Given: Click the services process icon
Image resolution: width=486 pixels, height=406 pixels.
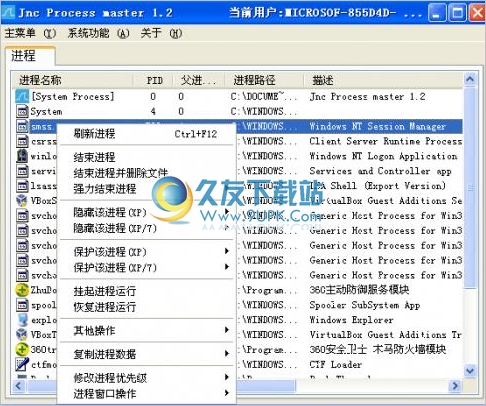Looking at the screenshot, I should [x=22, y=171].
